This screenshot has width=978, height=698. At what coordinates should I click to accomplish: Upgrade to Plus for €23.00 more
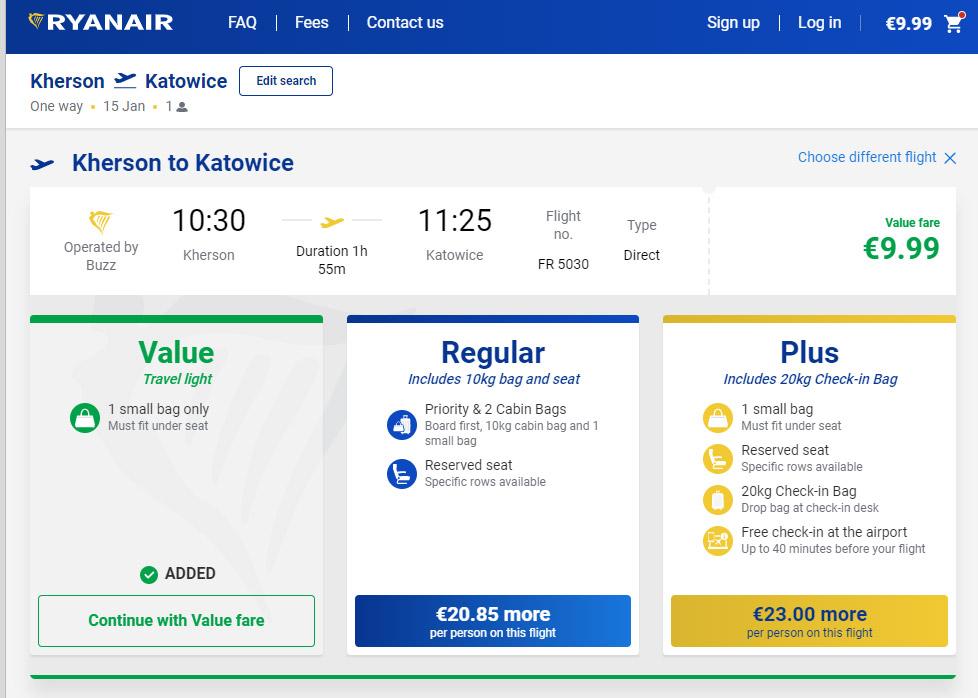click(x=809, y=620)
